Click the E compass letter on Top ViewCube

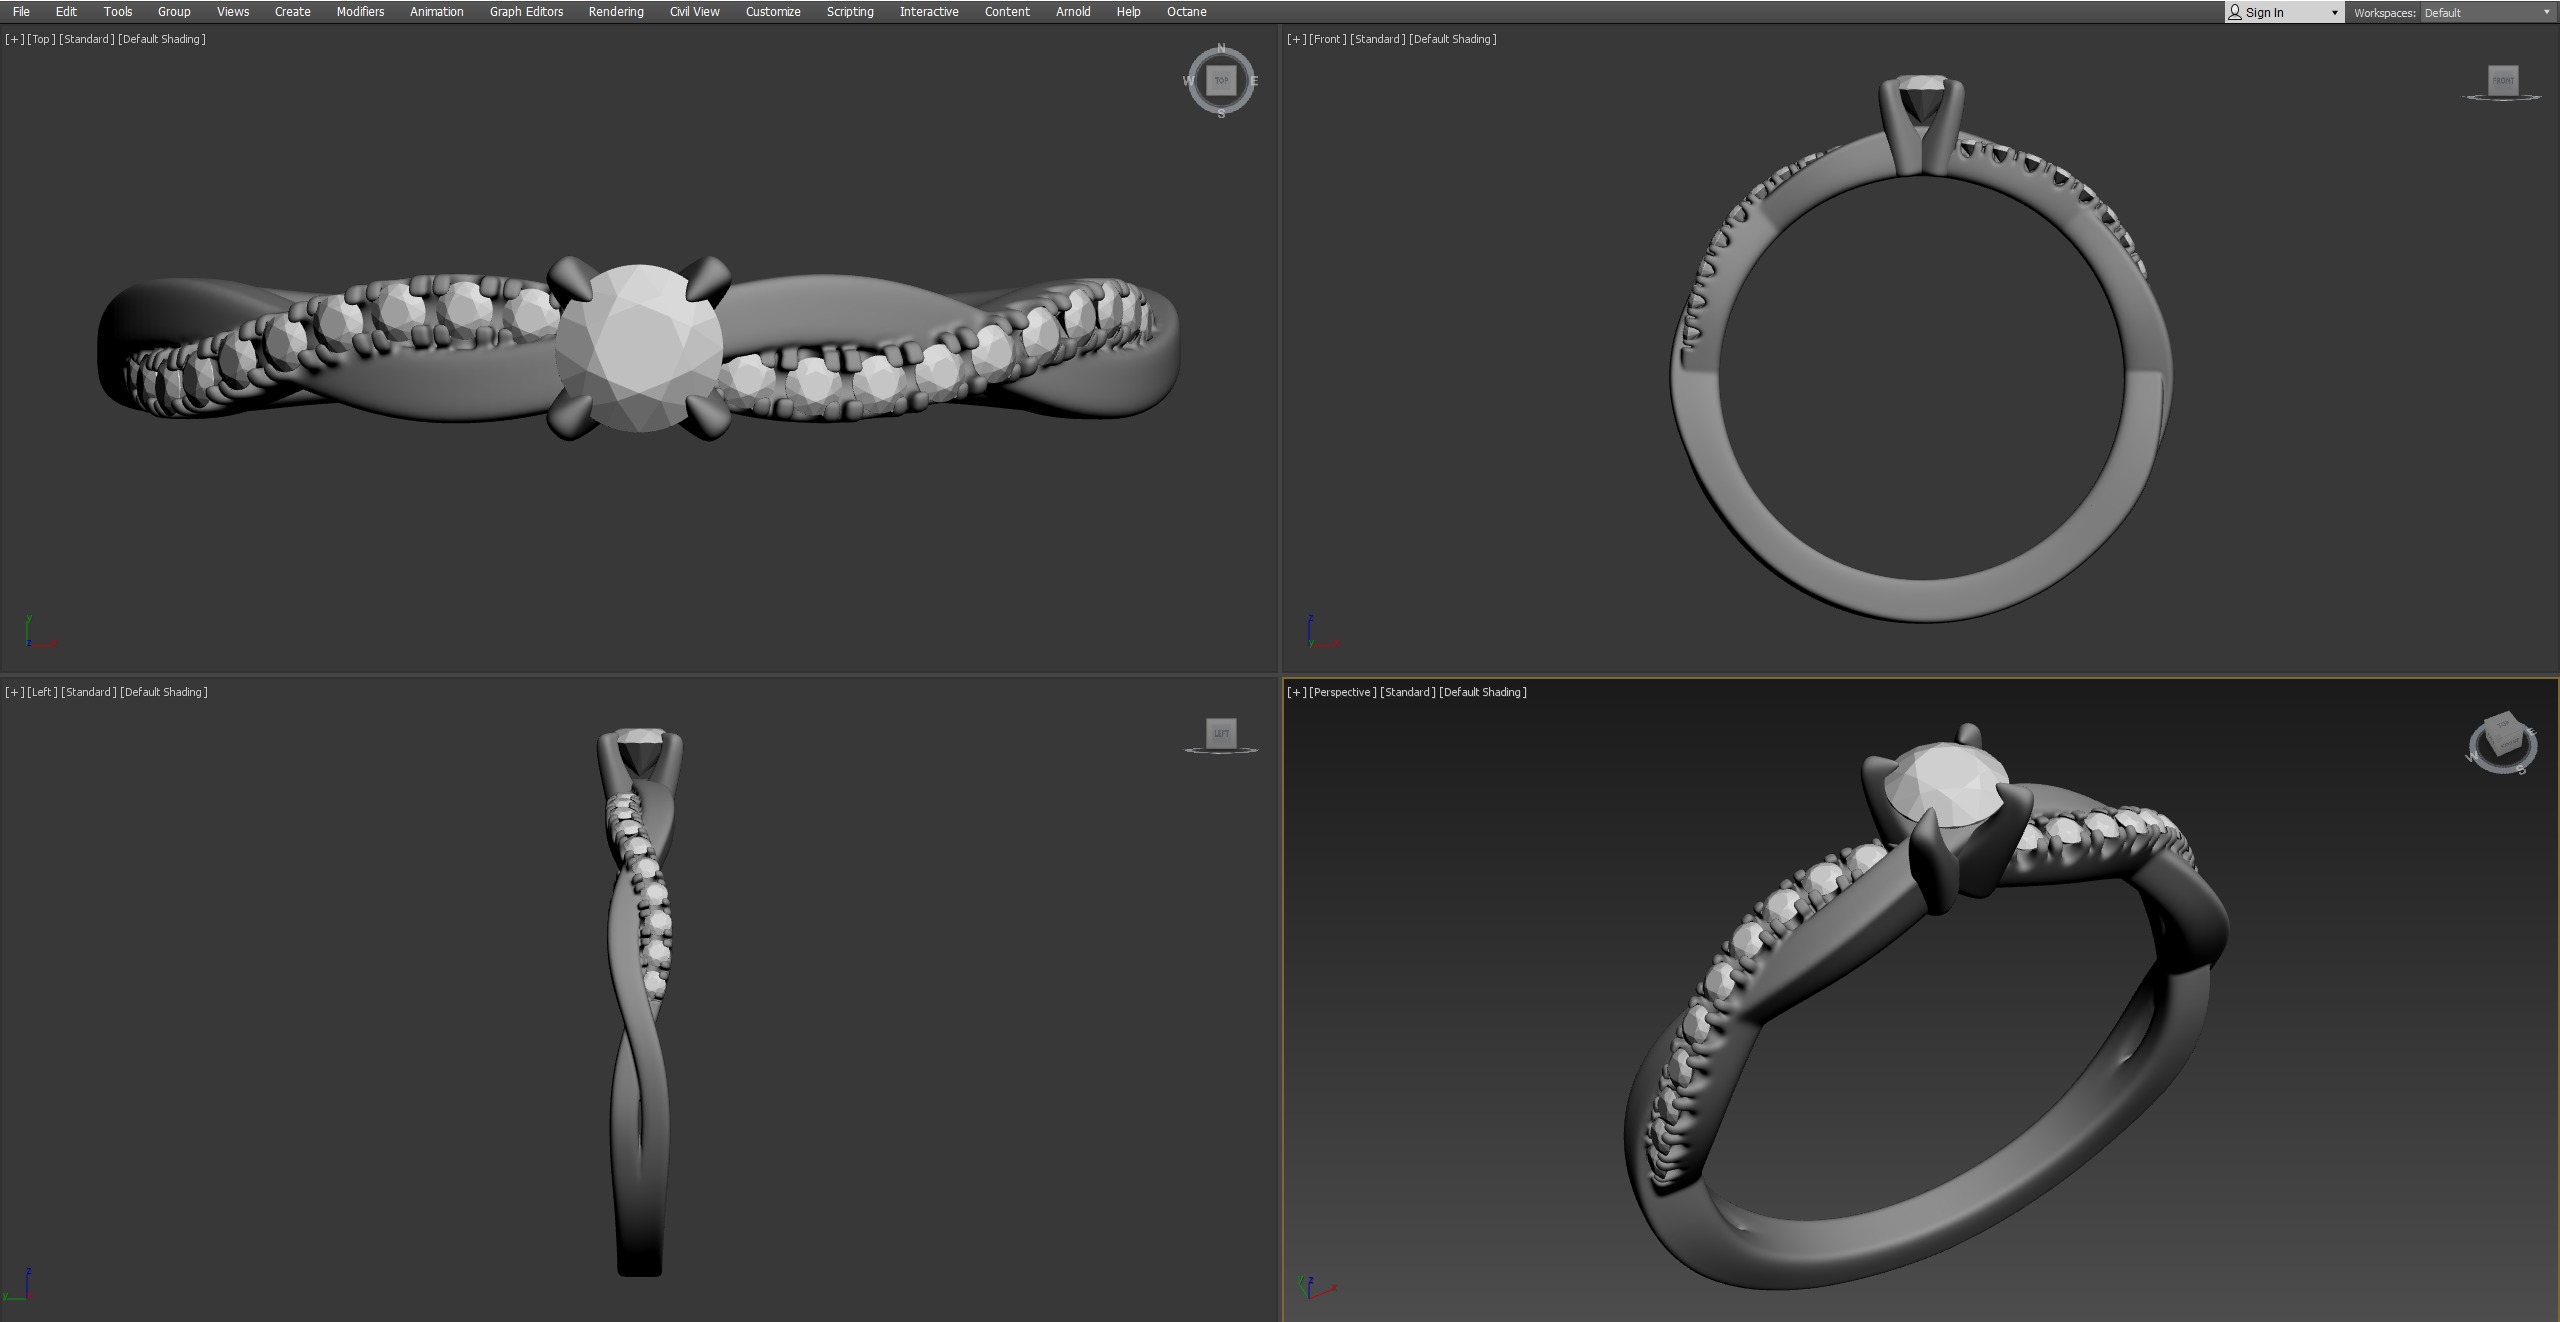pos(1254,81)
